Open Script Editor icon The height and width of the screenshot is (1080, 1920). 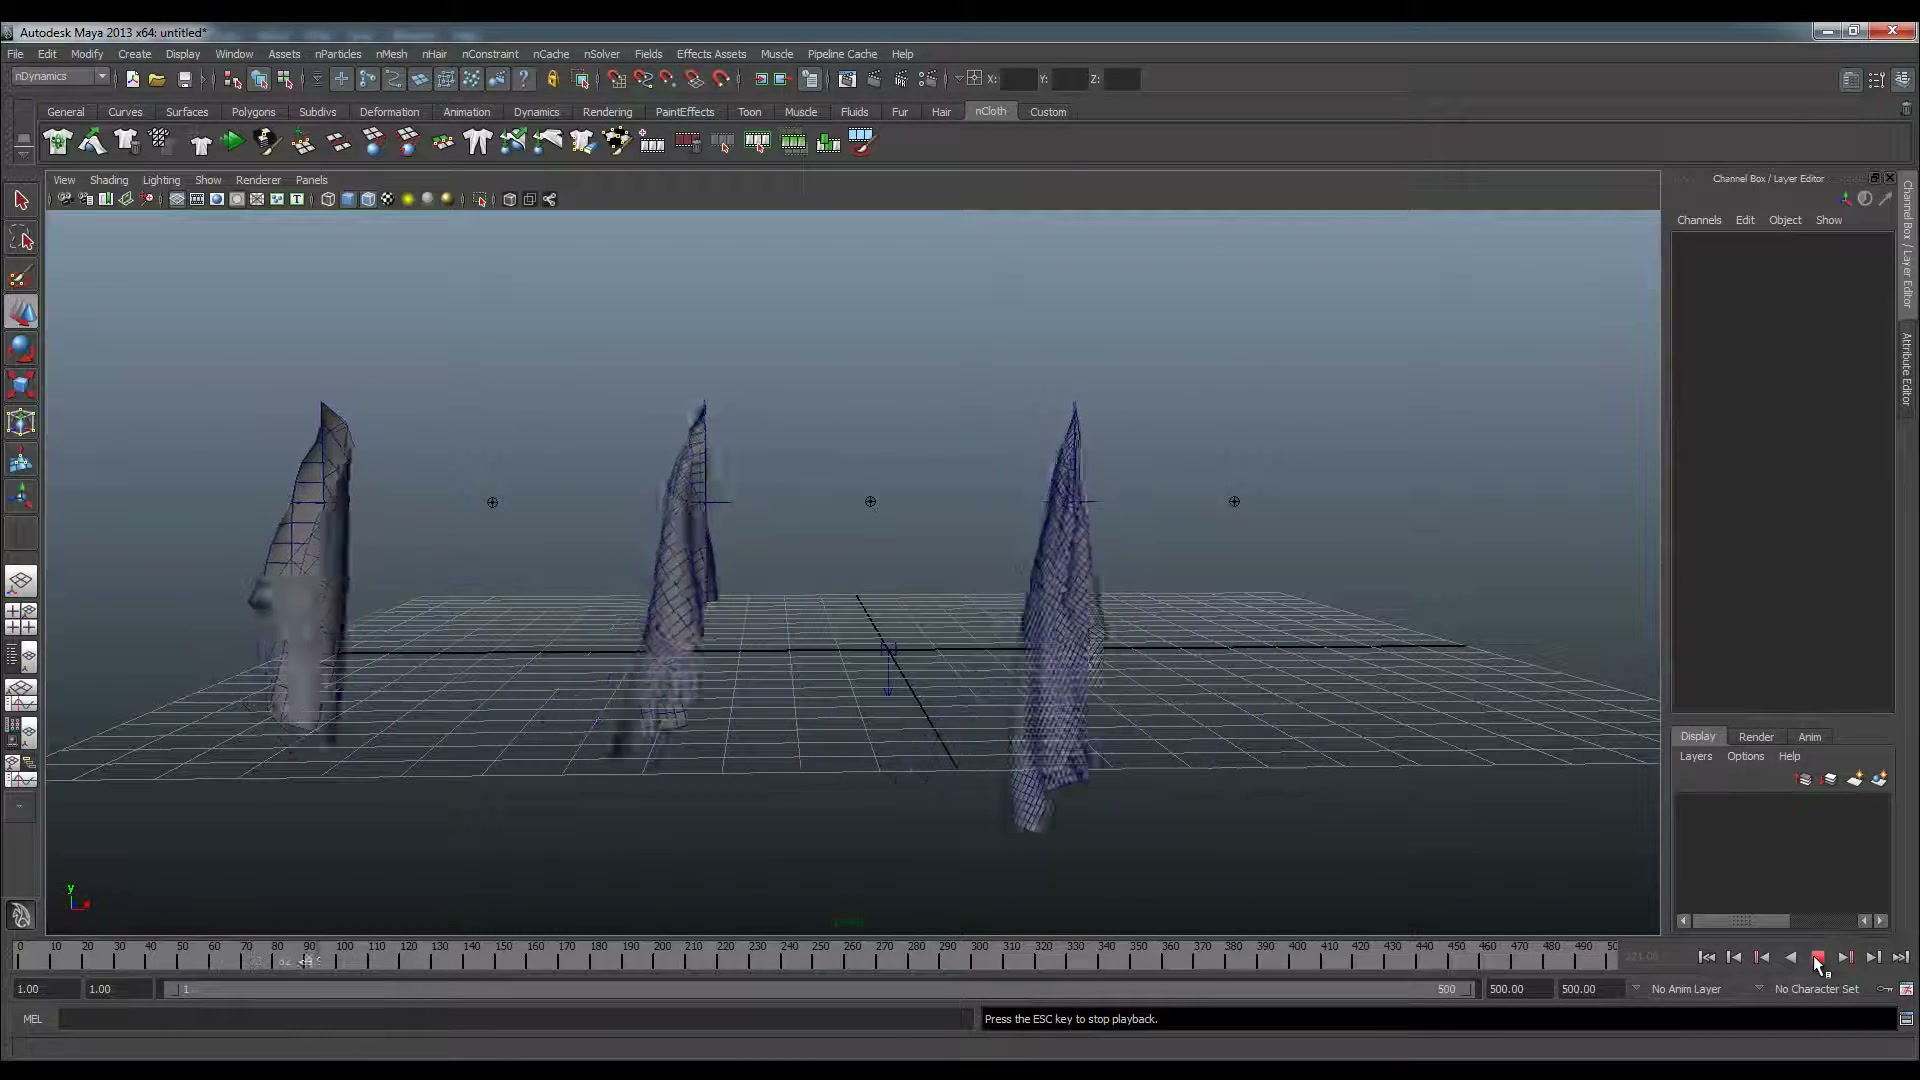click(1906, 1019)
